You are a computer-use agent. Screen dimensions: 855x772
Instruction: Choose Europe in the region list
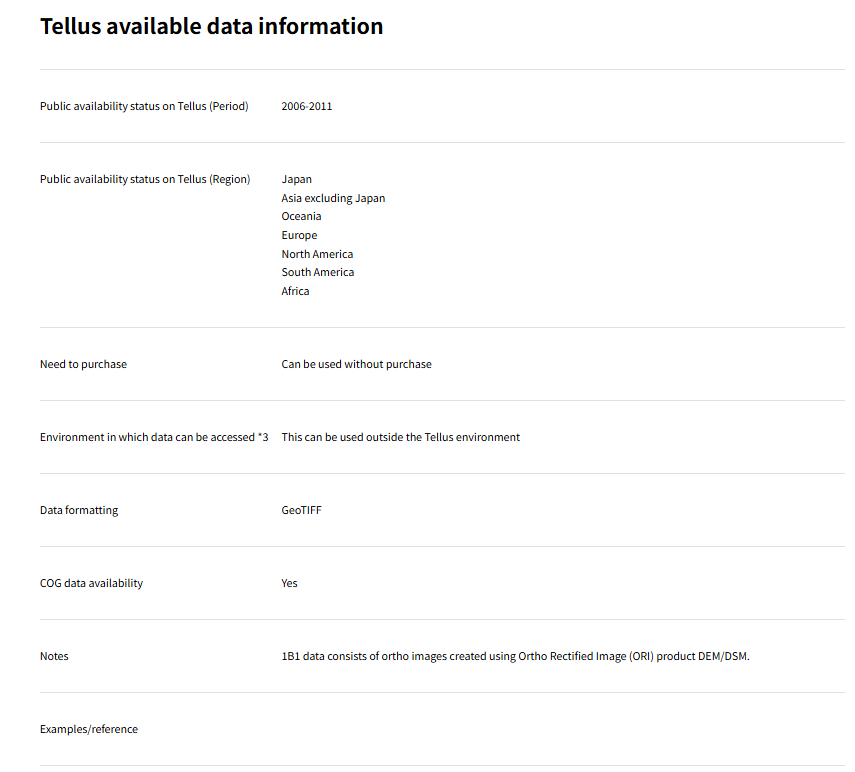pyautogui.click(x=299, y=235)
